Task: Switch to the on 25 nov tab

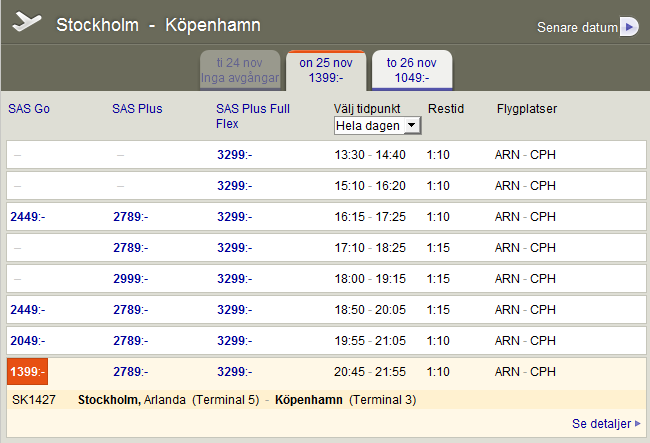Action: pos(326,69)
